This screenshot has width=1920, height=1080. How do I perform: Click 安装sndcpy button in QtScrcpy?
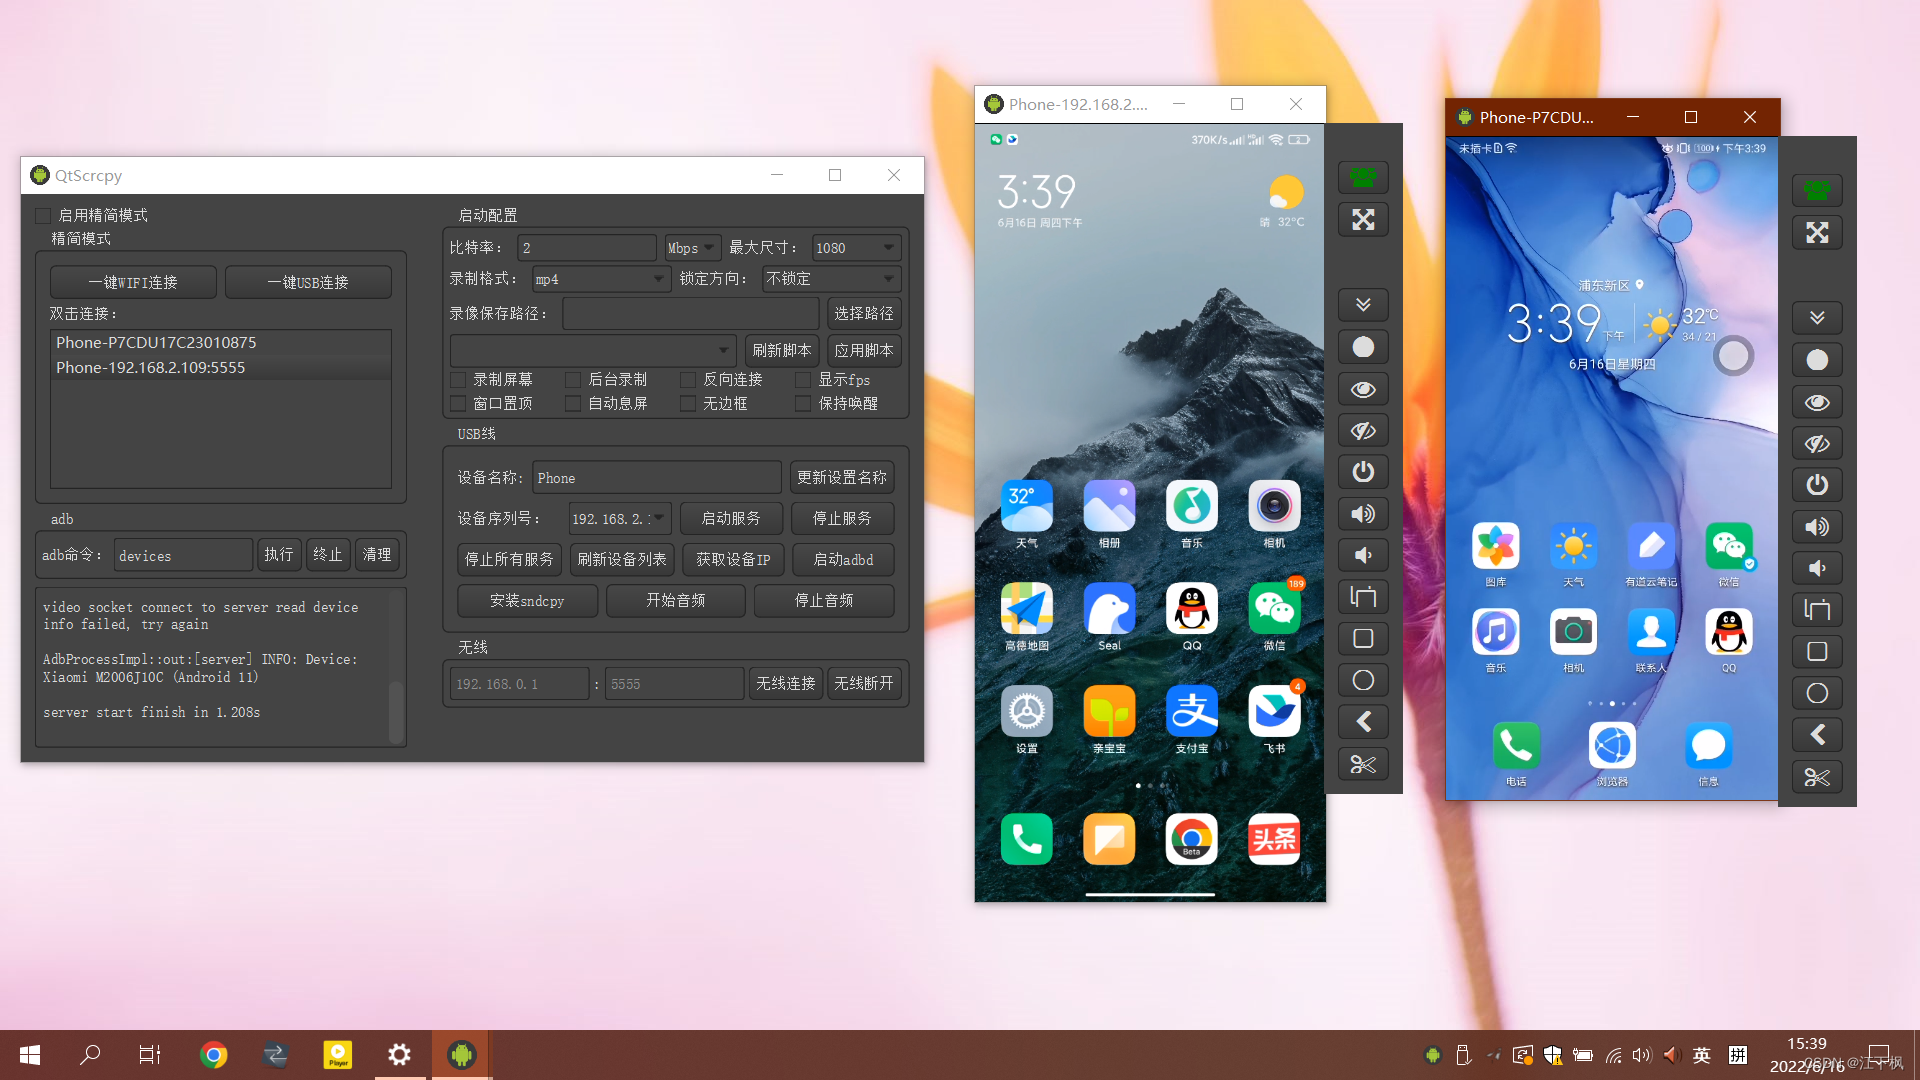click(x=526, y=600)
